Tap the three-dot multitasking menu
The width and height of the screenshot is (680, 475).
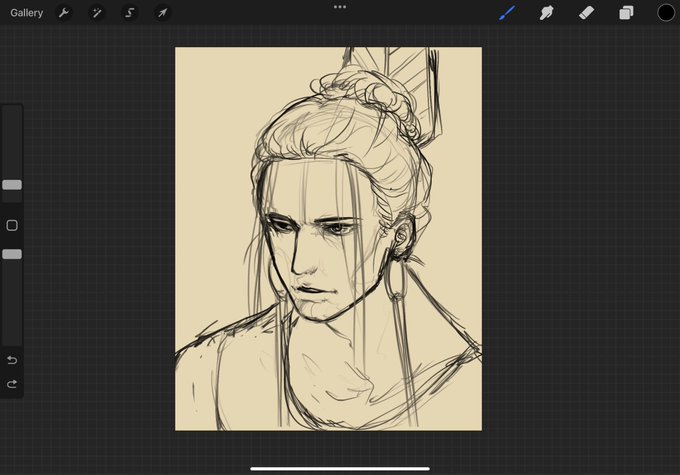(x=340, y=7)
